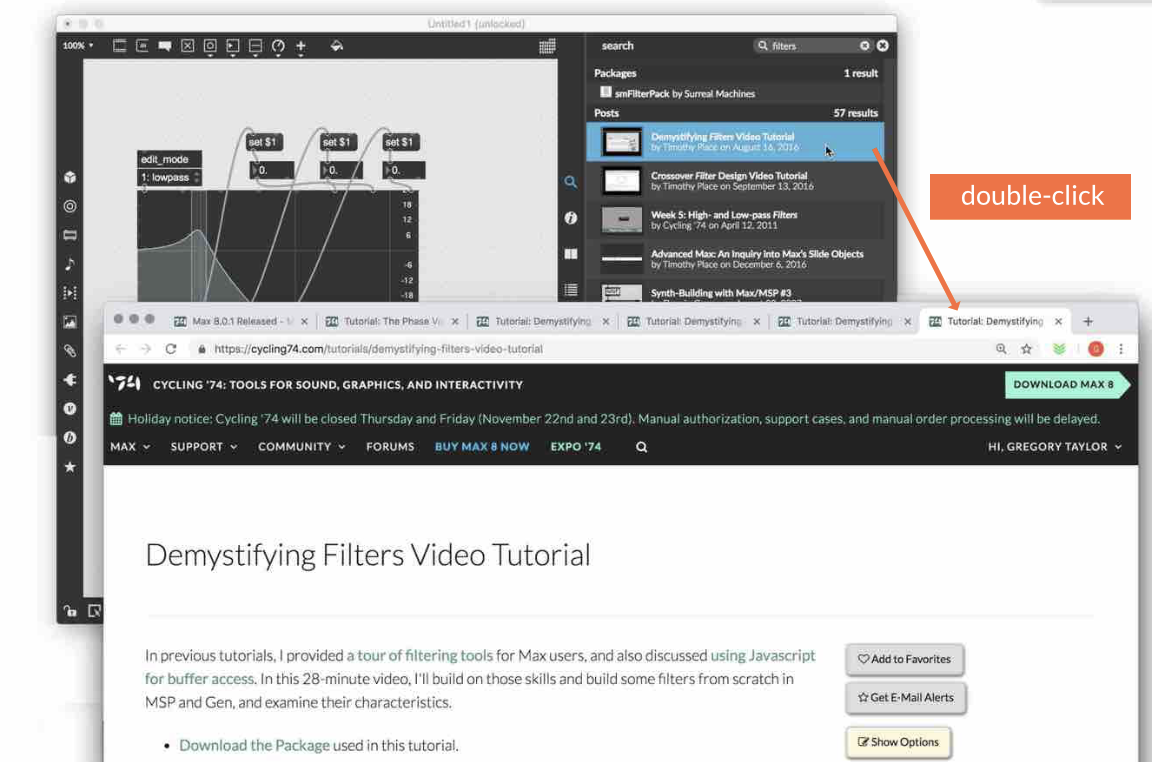Viewport: 1152px width, 762px height.
Task: Select 'Advanced Max: An Inquiry into Max's Slide Objects'
Action: click(735, 259)
